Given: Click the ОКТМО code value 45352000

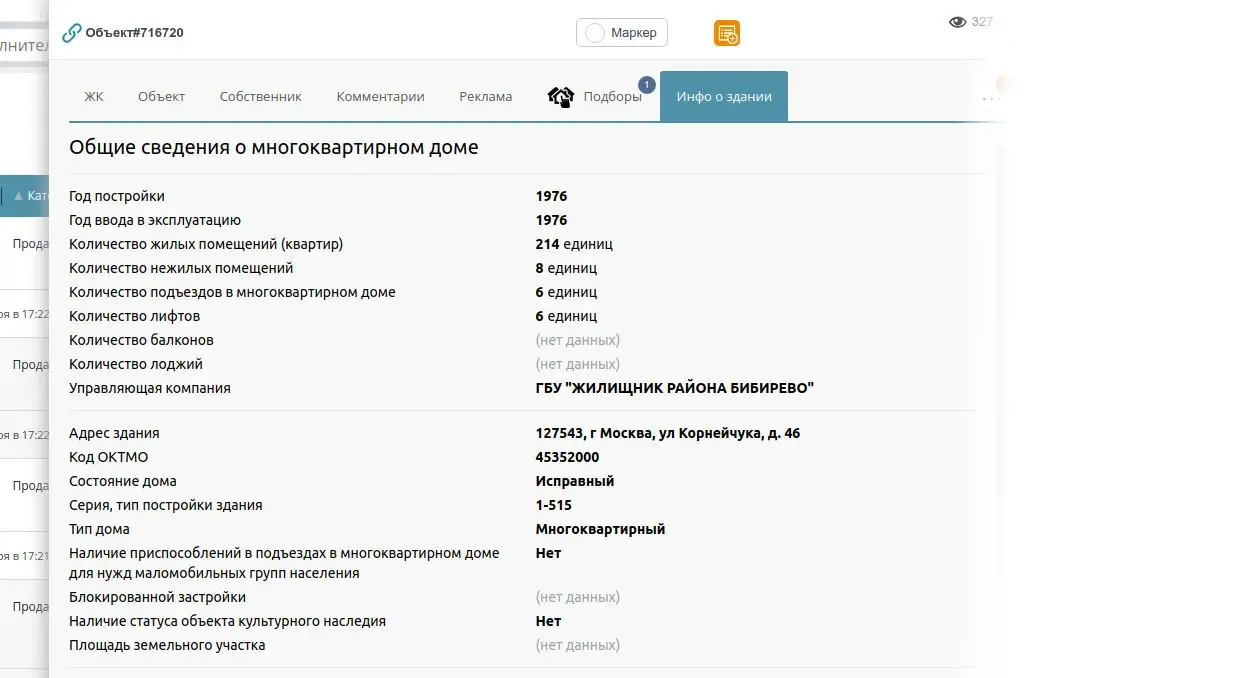Looking at the screenshot, I should pos(567,457).
